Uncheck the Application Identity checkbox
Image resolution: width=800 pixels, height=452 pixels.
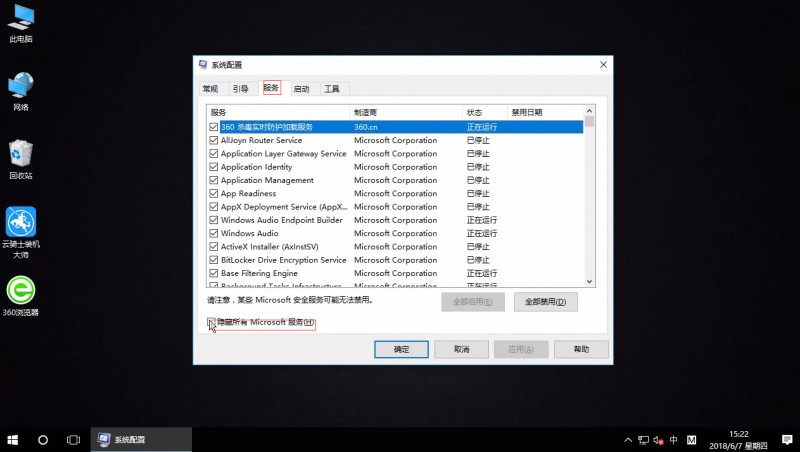[x=214, y=167]
